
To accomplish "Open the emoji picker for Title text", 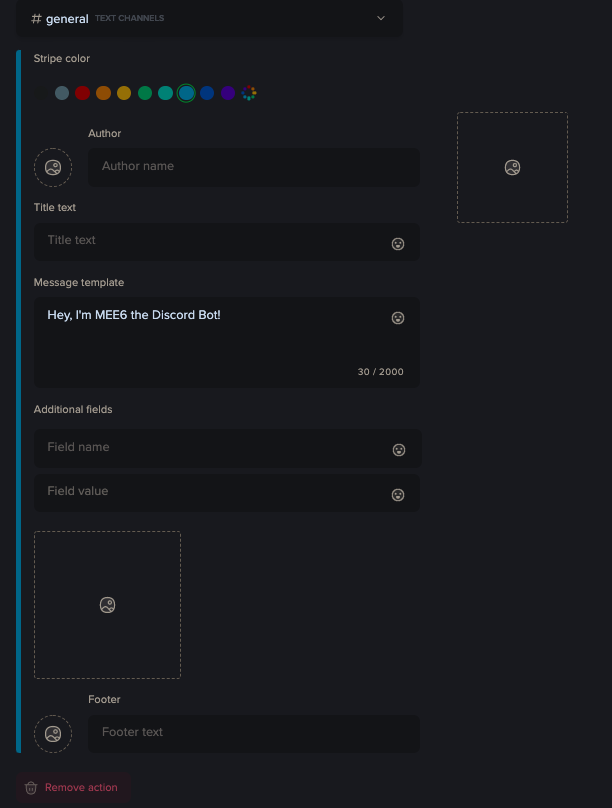I will (x=398, y=243).
